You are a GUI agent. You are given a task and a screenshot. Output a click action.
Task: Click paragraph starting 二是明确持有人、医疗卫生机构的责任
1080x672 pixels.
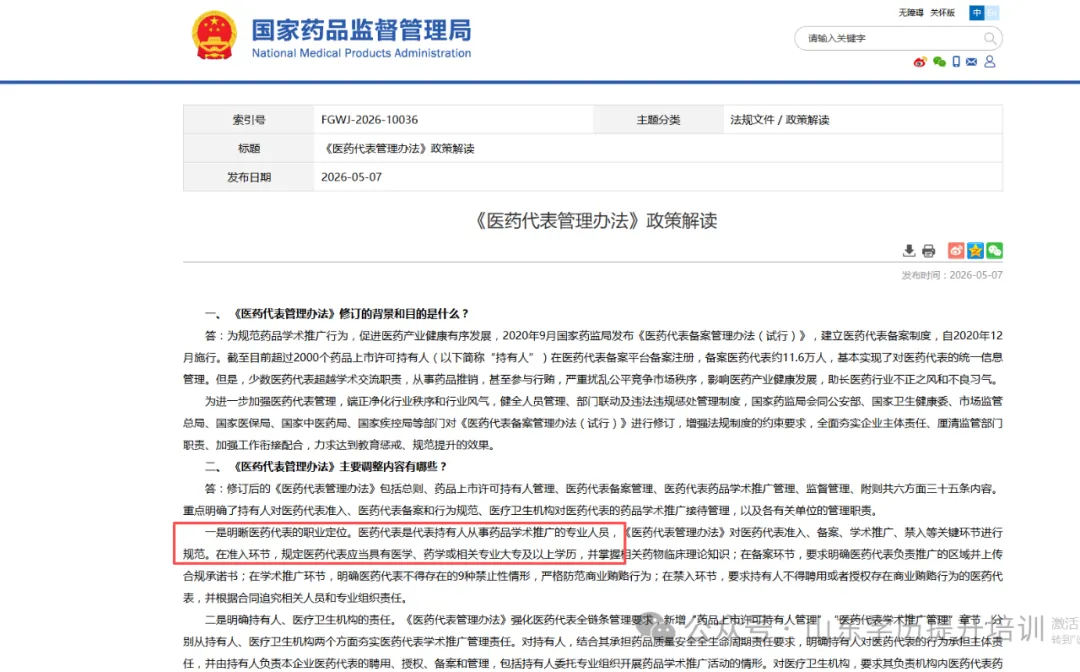click(x=592, y=642)
